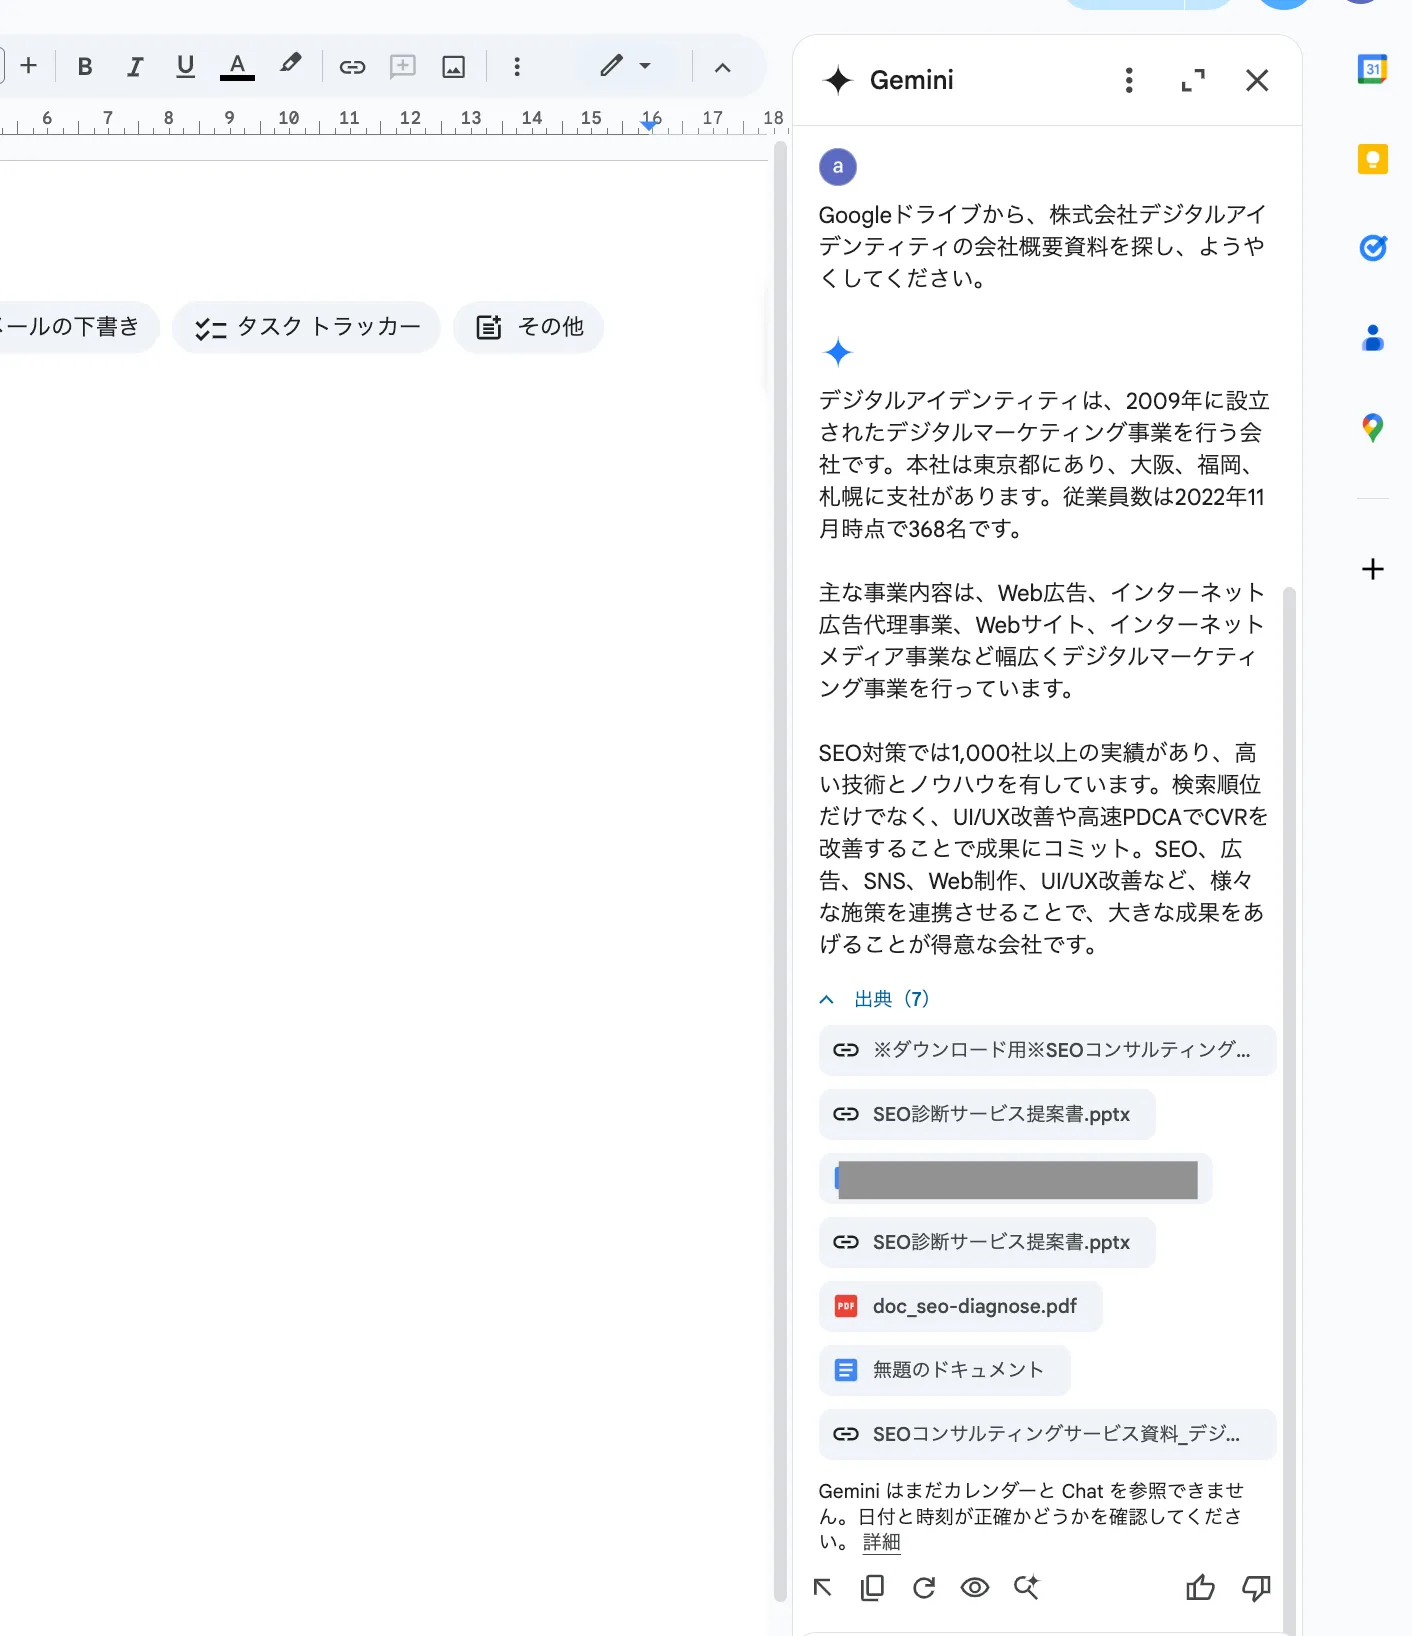The height and width of the screenshot is (1636, 1412).
Task: Open the Gemini panel more options menu
Action: (x=1129, y=80)
